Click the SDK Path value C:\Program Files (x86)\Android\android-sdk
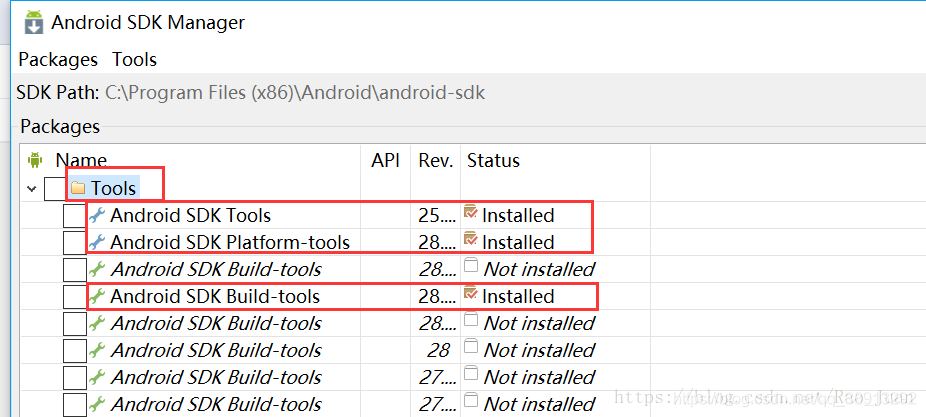 [295, 93]
